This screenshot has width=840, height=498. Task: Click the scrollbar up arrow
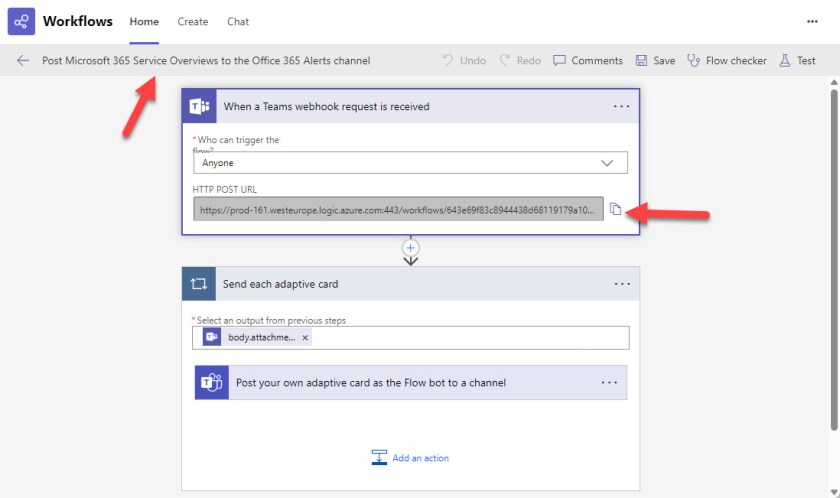[x=834, y=82]
